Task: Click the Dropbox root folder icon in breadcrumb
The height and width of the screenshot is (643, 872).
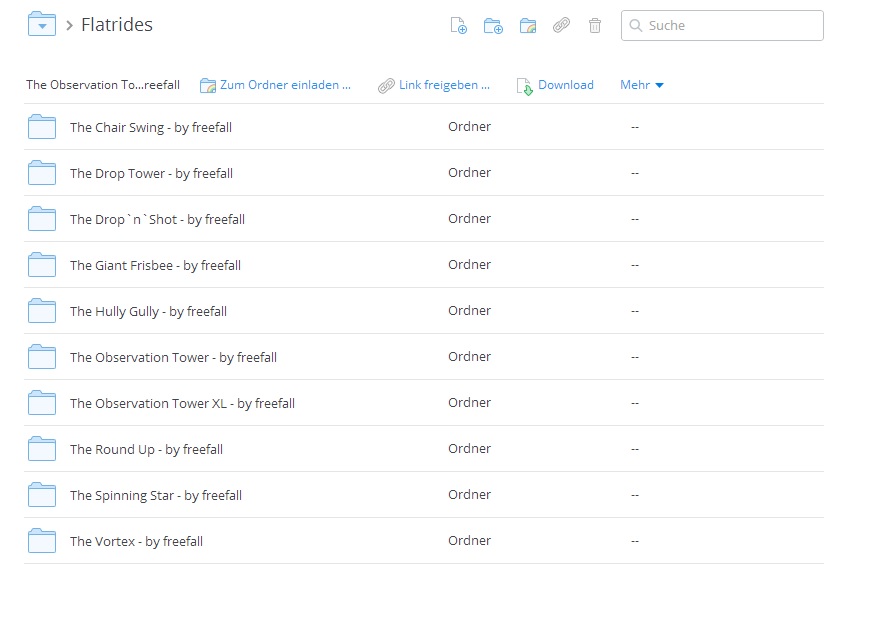Action: pos(41,25)
